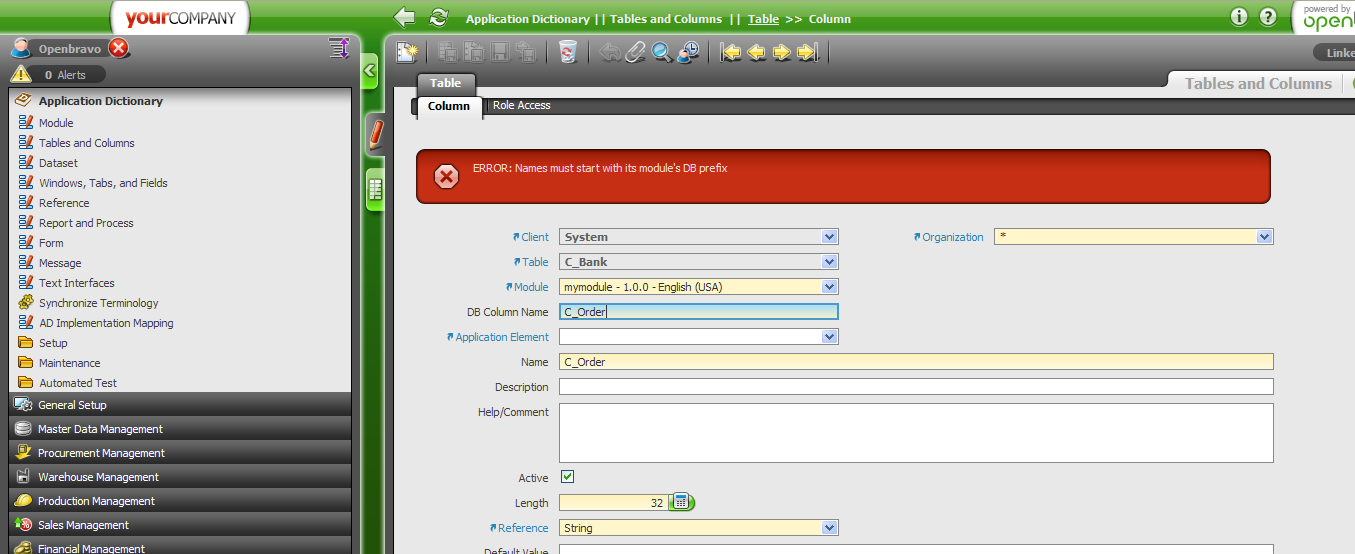The image size is (1355, 554).
Task: Go to next record arrow icon
Action: (x=782, y=52)
